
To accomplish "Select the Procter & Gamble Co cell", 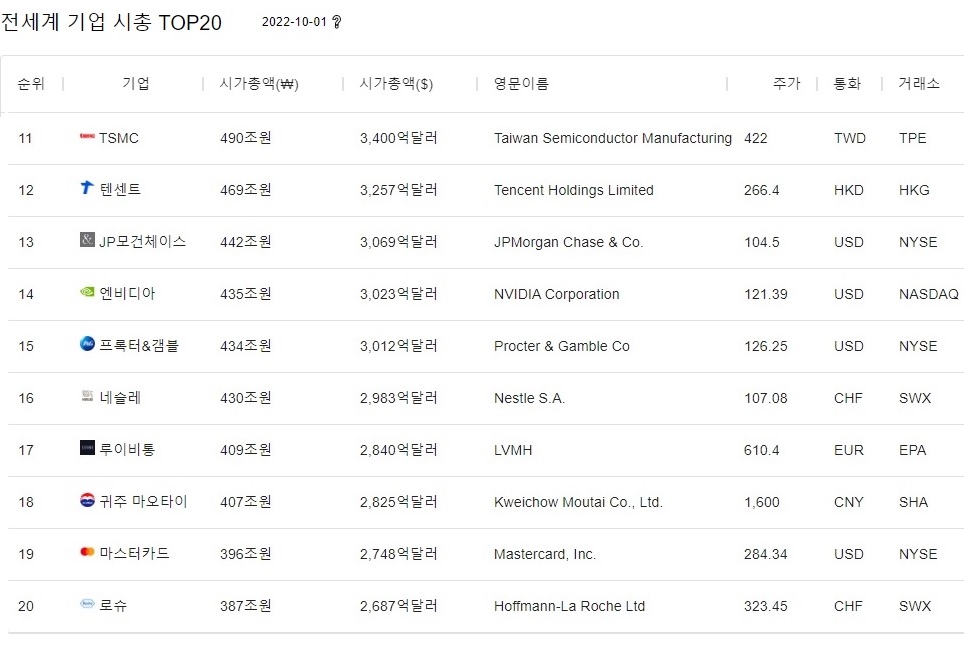I will point(562,346).
